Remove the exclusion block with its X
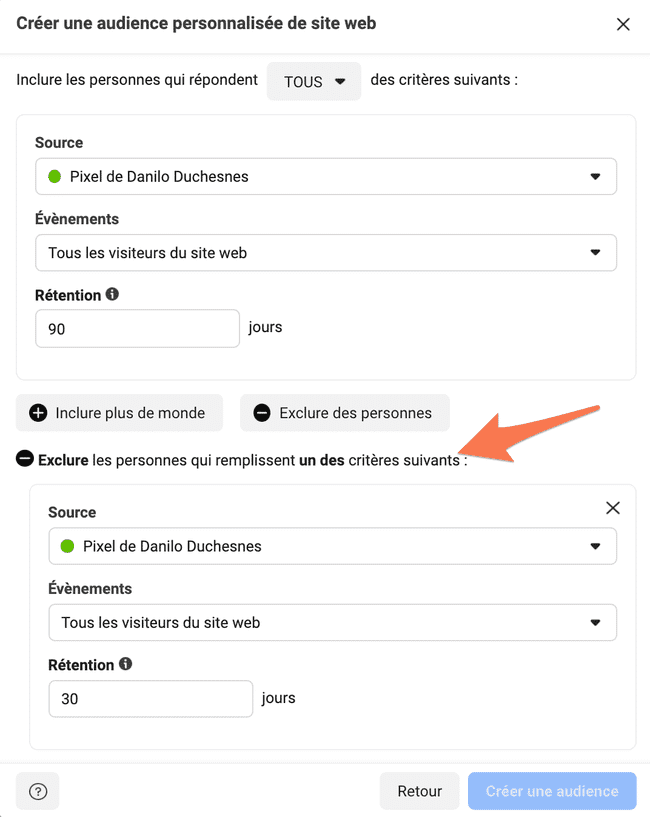Image resolution: width=650 pixels, height=817 pixels. (612, 508)
